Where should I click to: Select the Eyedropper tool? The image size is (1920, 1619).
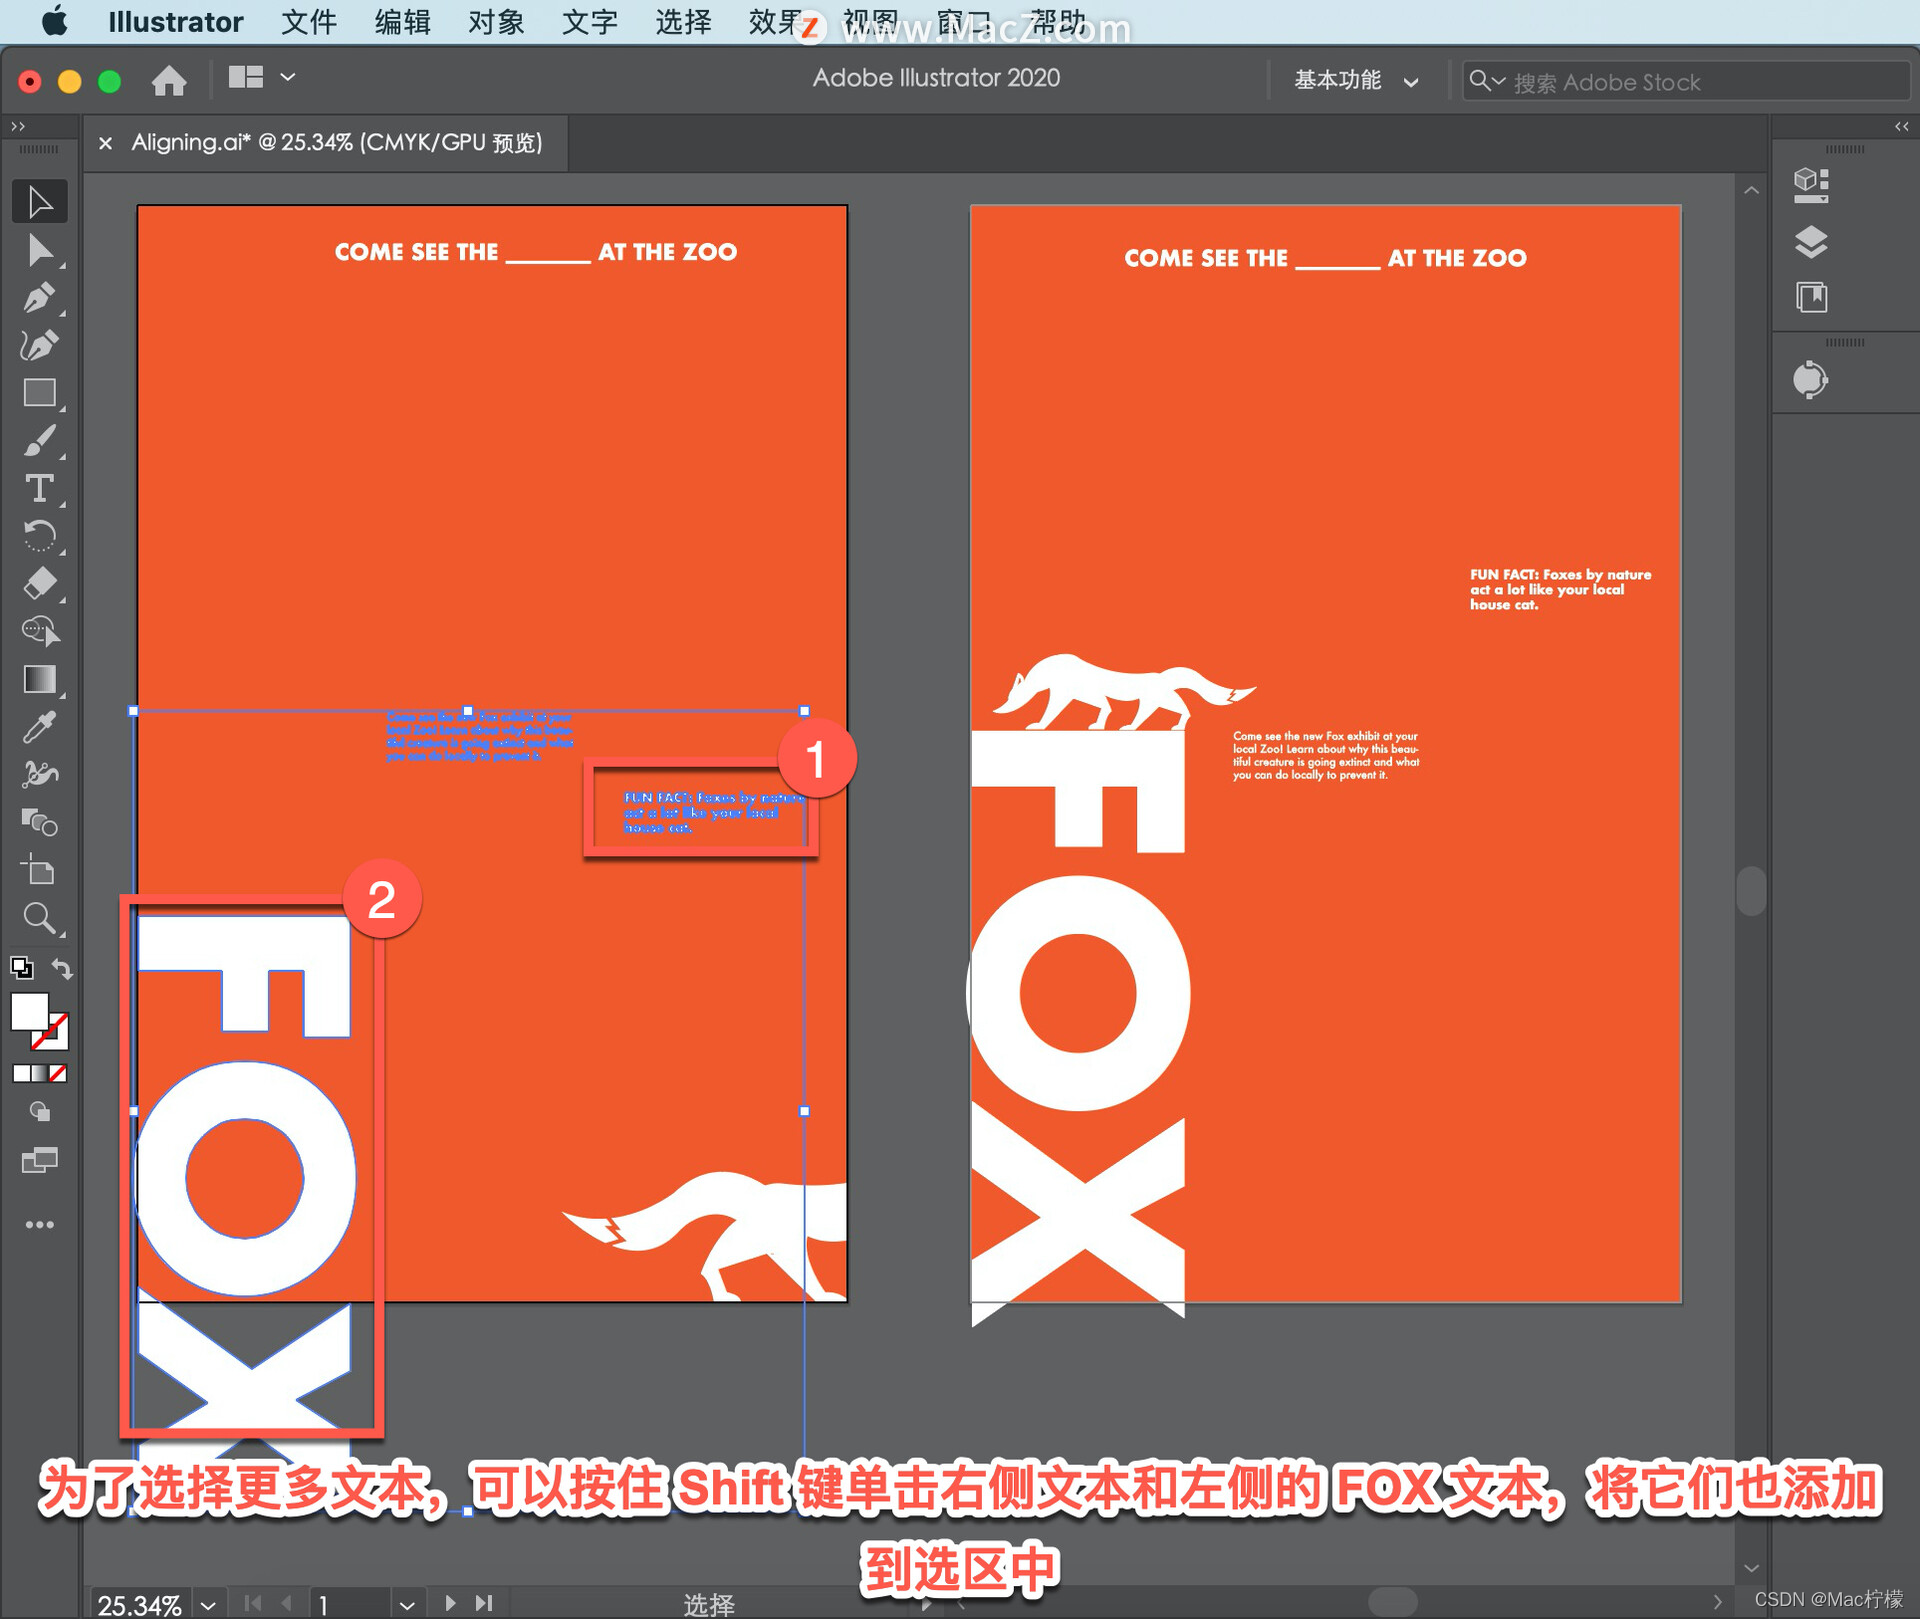[39, 728]
